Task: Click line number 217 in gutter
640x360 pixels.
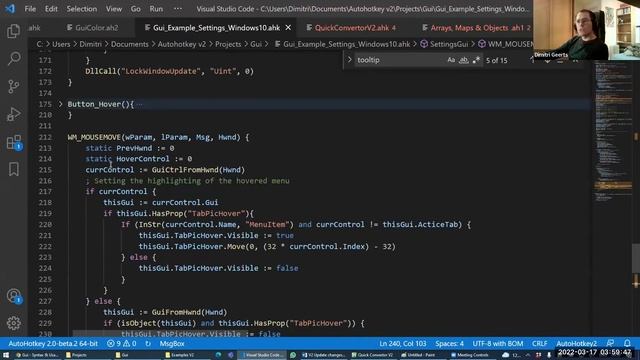Action: point(45,191)
